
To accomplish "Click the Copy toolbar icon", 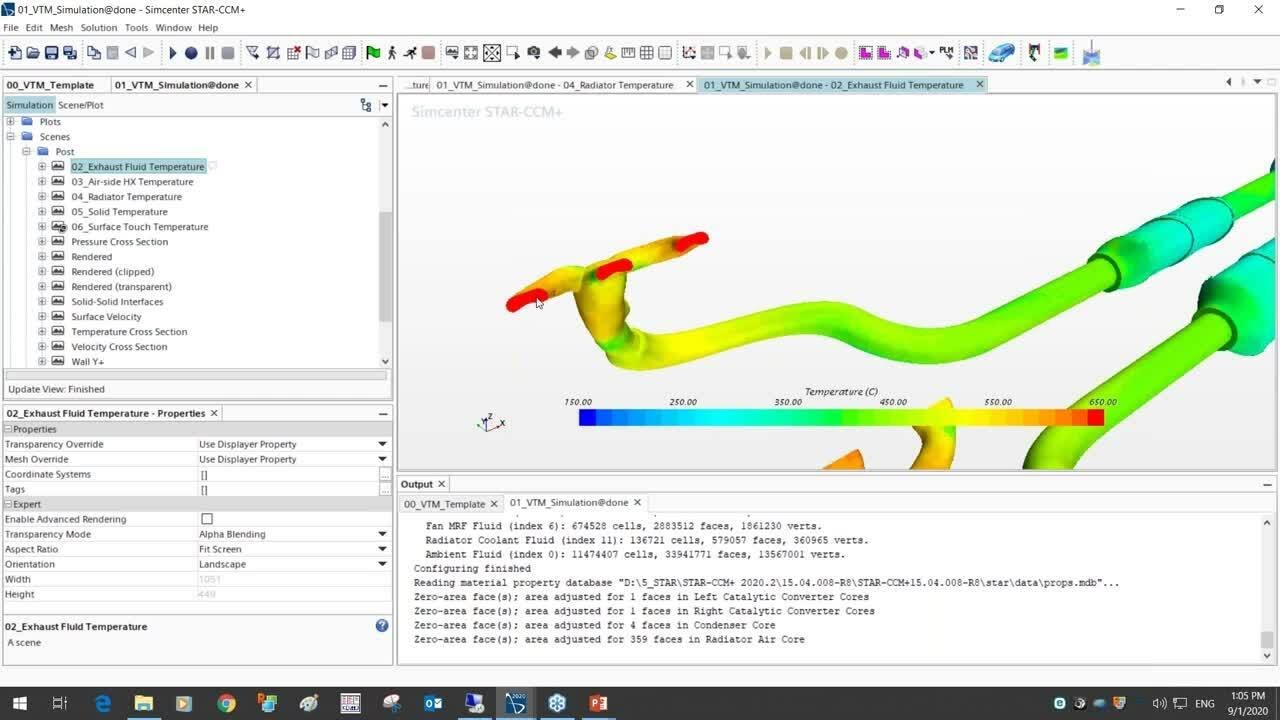I will pos(94,53).
